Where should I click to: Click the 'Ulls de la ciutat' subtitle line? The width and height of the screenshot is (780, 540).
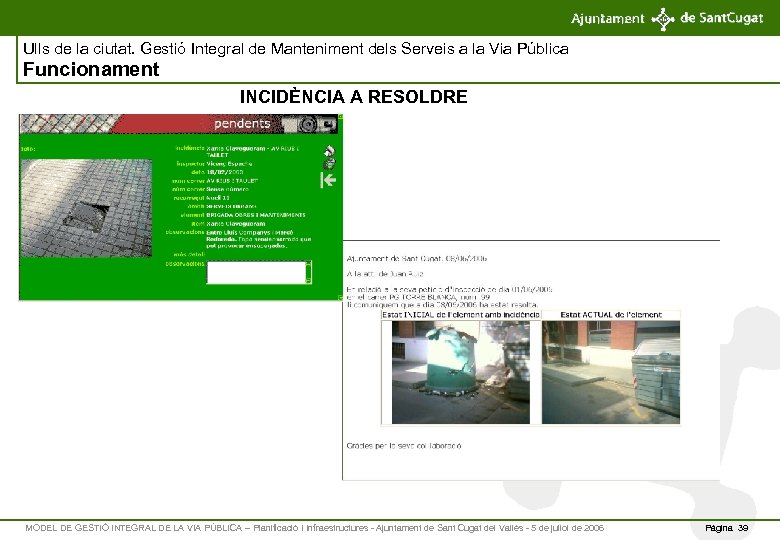pos(295,49)
